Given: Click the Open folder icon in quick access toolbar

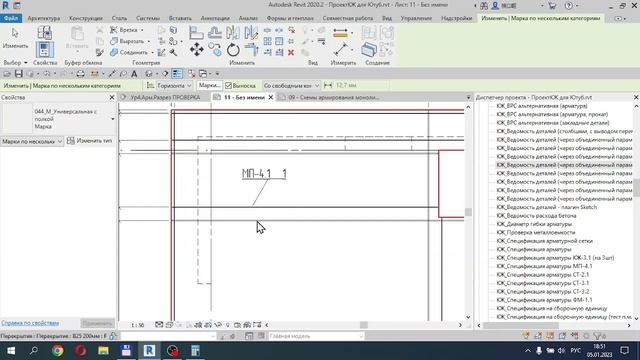Looking at the screenshot, I should pos(7,74).
